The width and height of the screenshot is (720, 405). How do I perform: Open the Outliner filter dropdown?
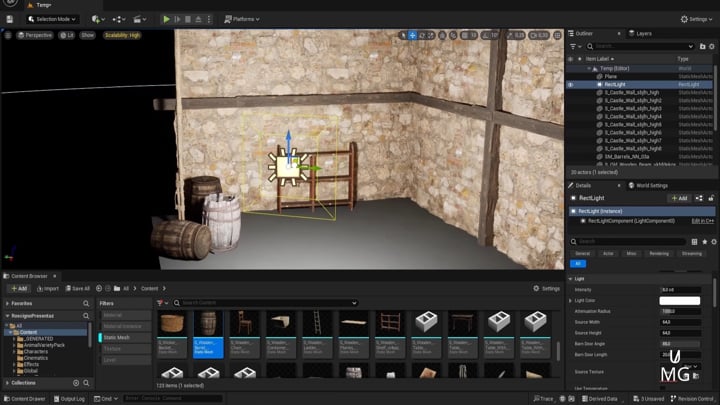tap(575, 46)
